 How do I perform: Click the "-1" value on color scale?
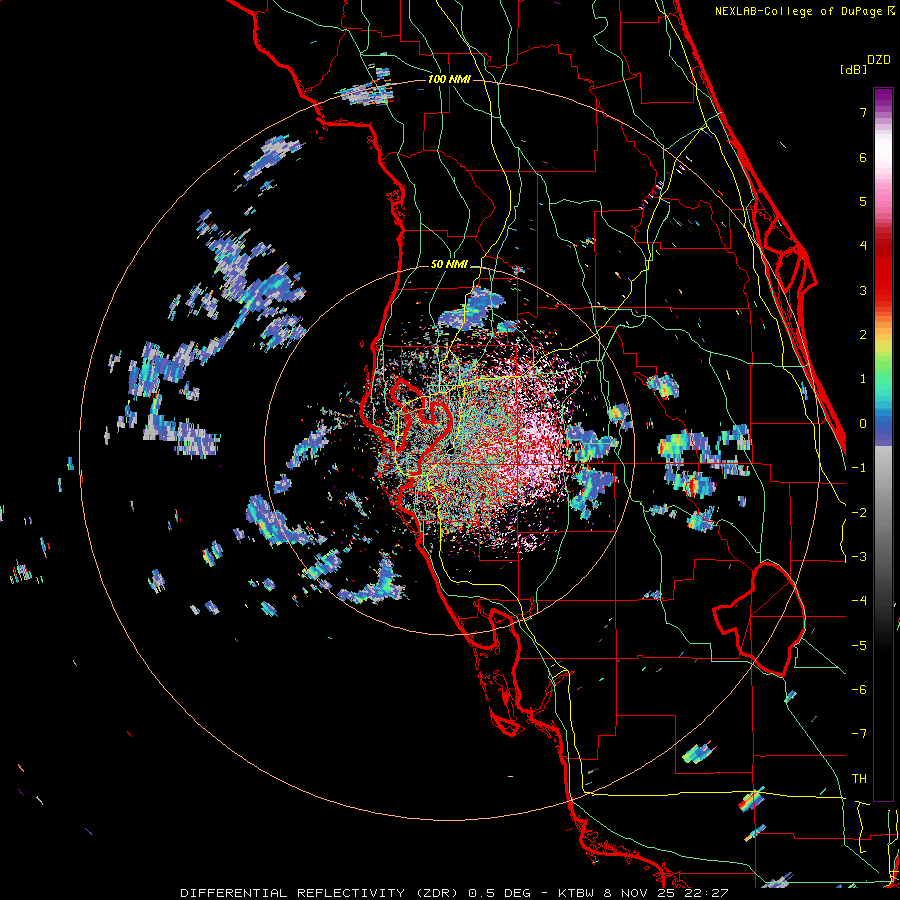click(859, 468)
